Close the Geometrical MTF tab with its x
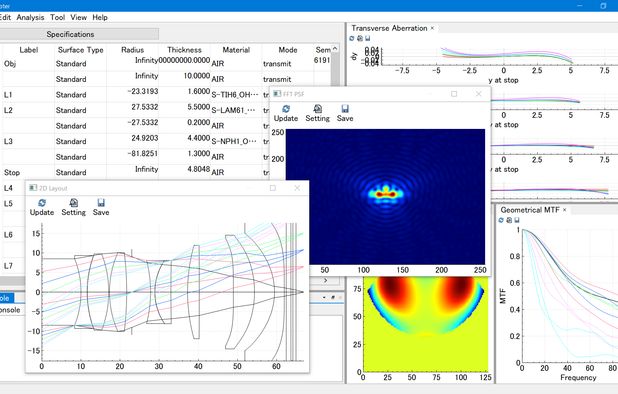Image resolution: width=618 pixels, height=394 pixels. [564, 210]
